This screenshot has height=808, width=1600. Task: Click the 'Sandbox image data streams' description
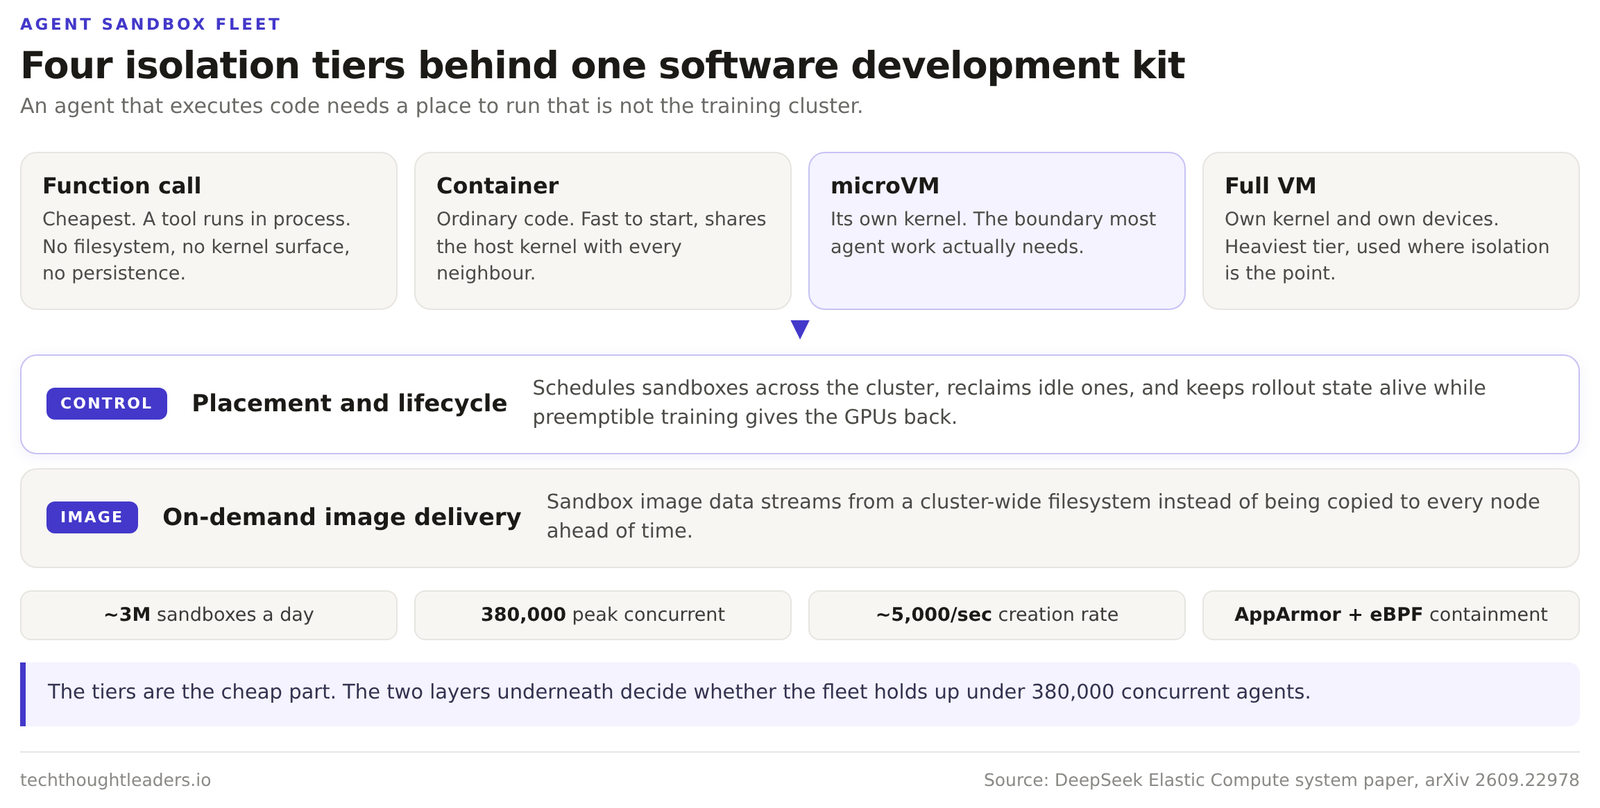pos(1043,516)
